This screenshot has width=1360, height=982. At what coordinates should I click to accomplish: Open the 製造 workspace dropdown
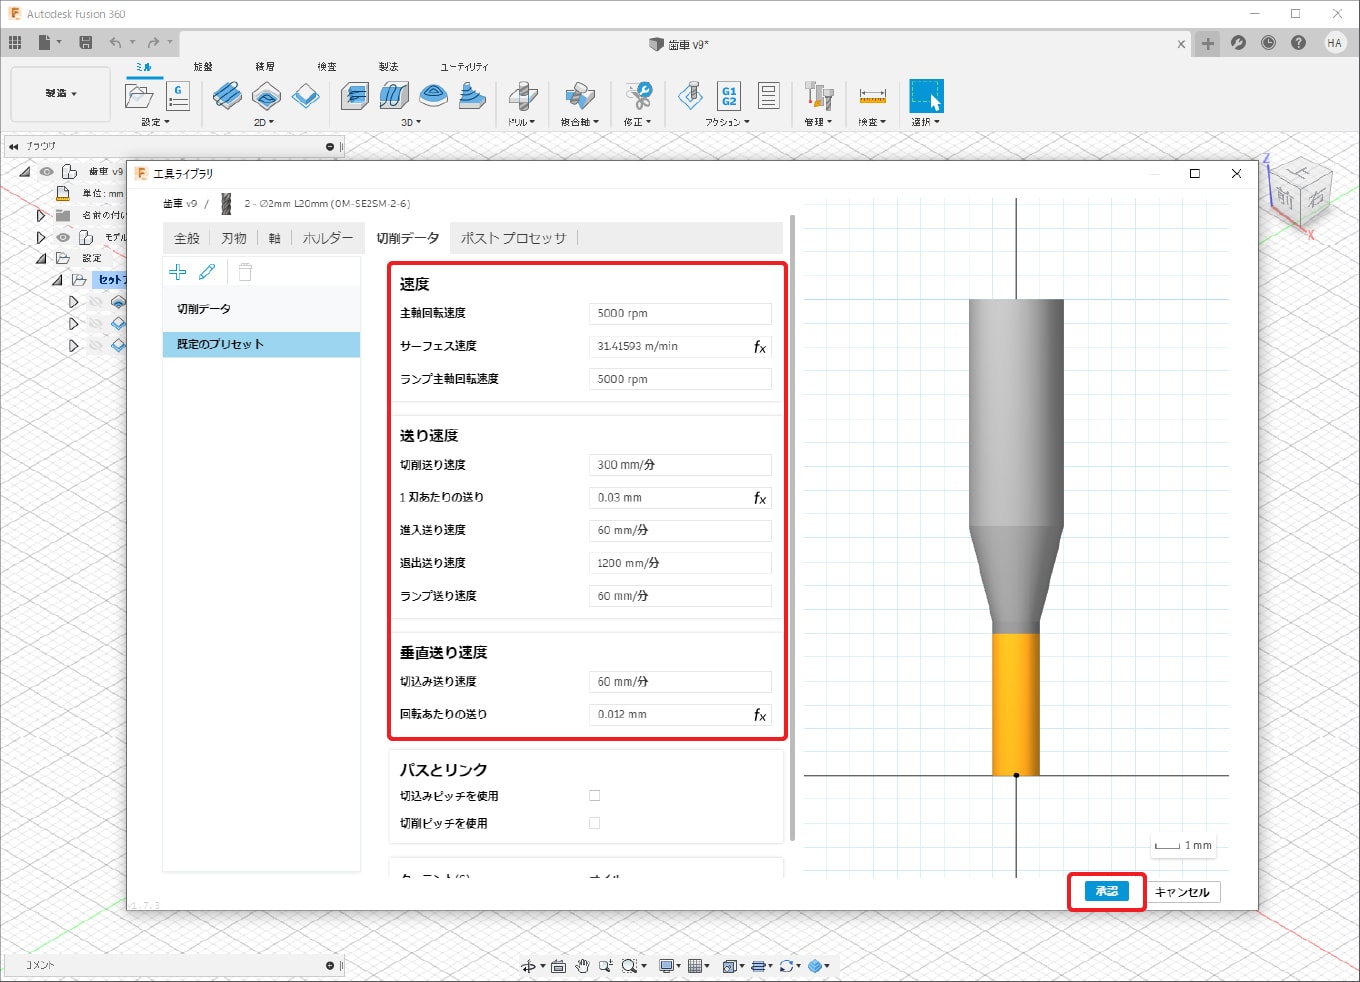tap(60, 93)
